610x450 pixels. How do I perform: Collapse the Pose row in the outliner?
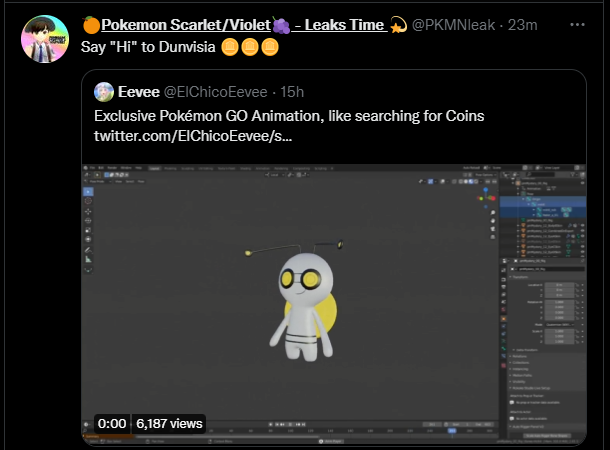click(x=519, y=193)
